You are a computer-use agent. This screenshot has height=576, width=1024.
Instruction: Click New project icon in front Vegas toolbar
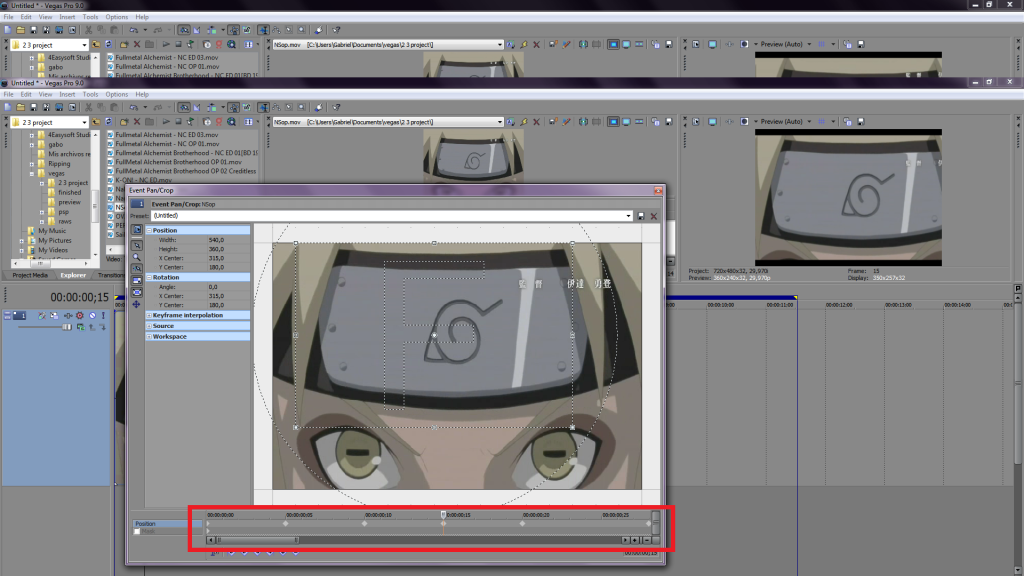pos(8,107)
